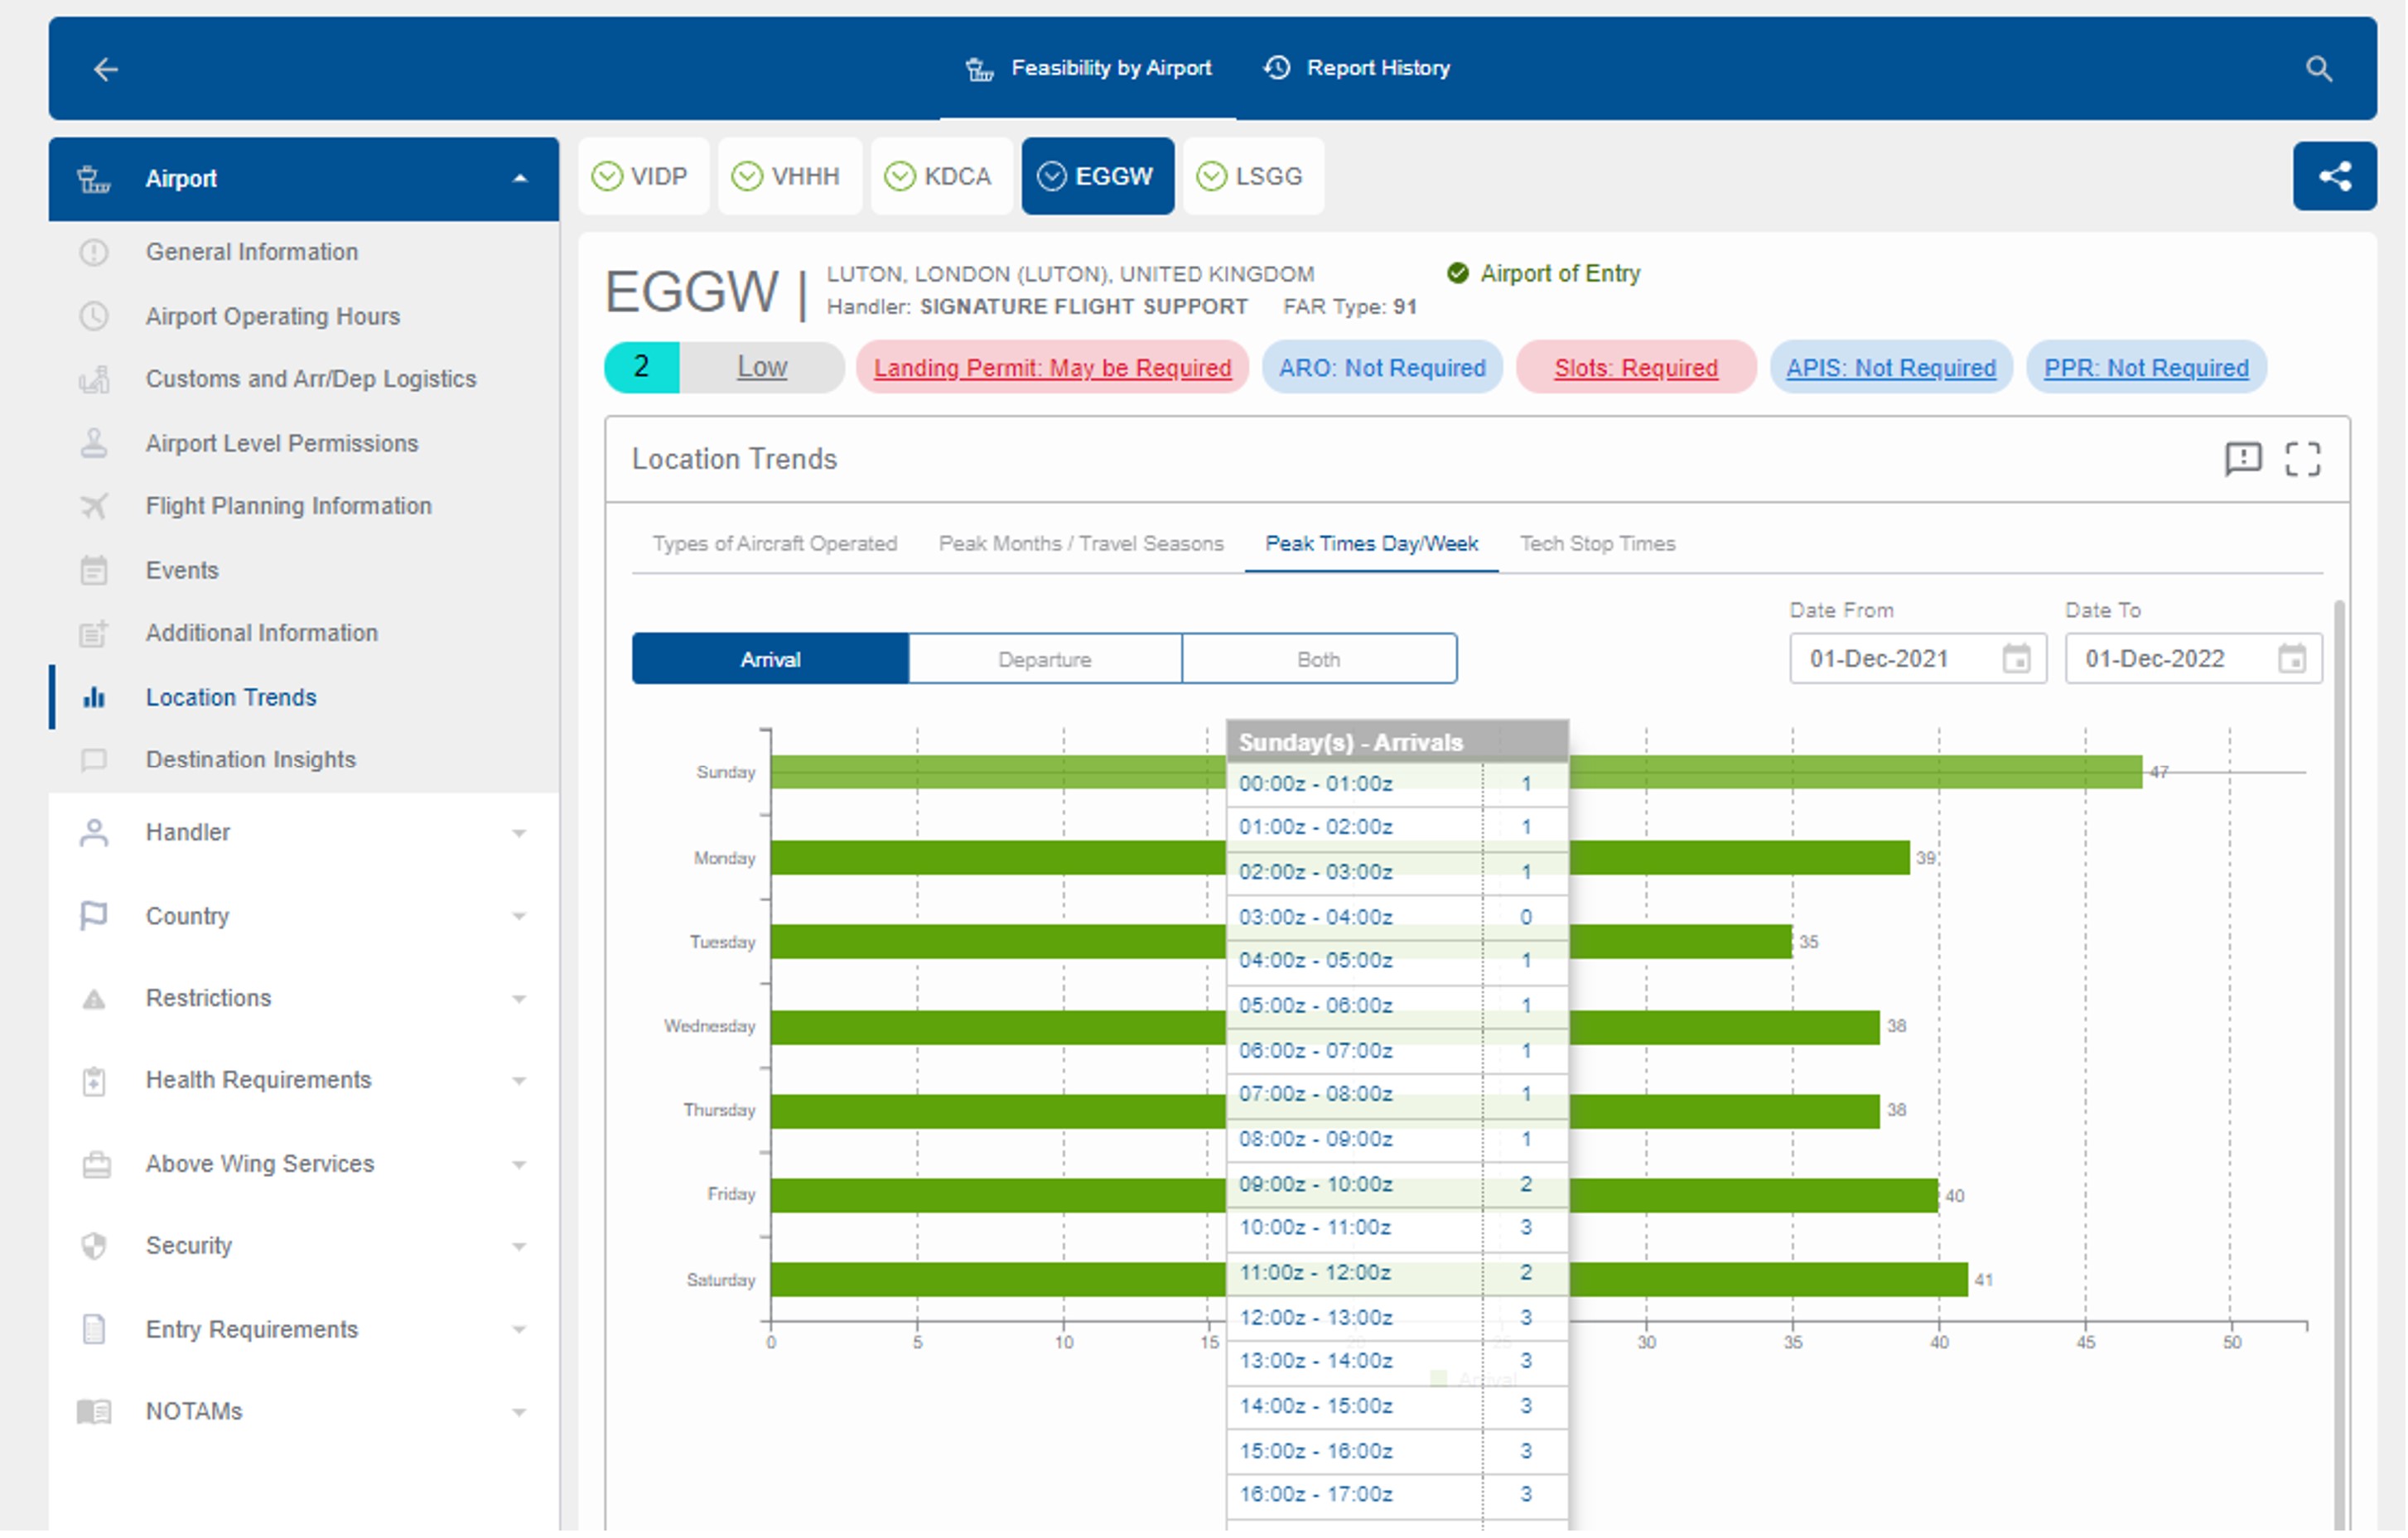The height and width of the screenshot is (1538, 2408).
Task: Open Feasibility by Airport in header
Action: [x=1088, y=68]
